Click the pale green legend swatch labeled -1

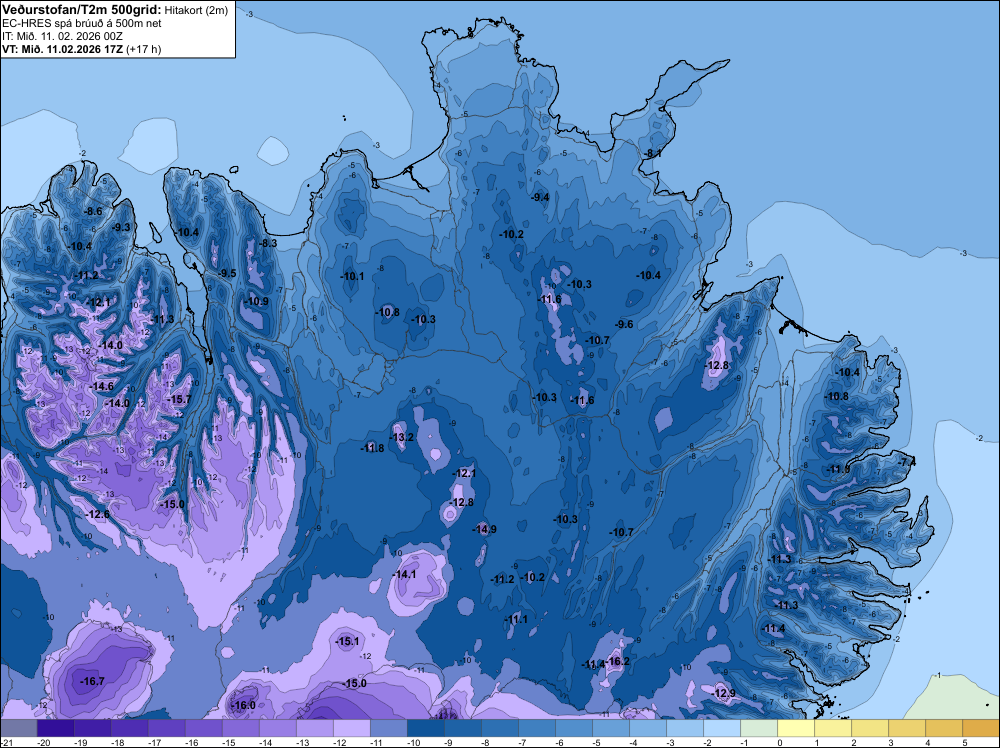758,728
